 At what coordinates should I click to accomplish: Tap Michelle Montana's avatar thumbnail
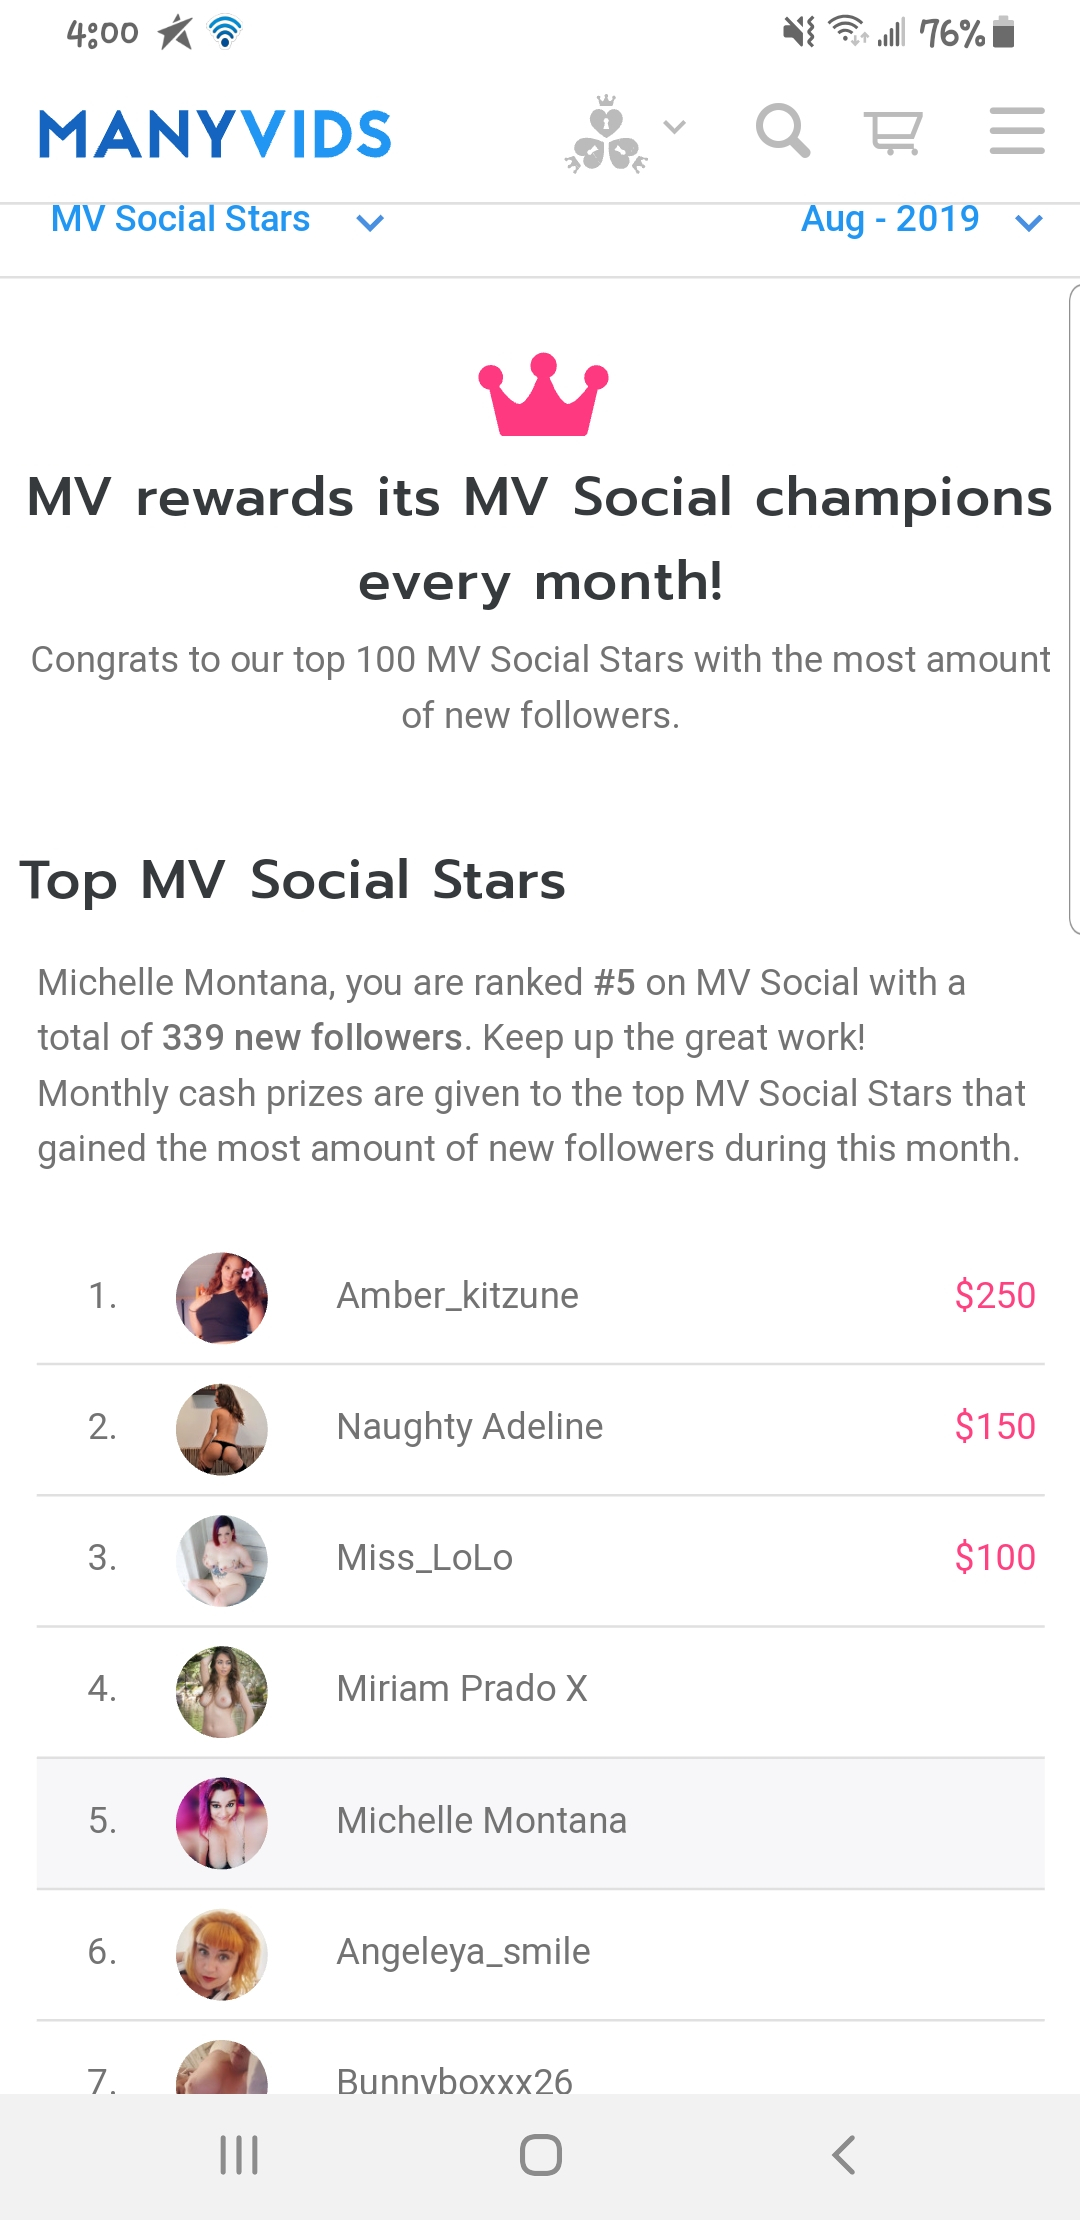coord(222,1822)
